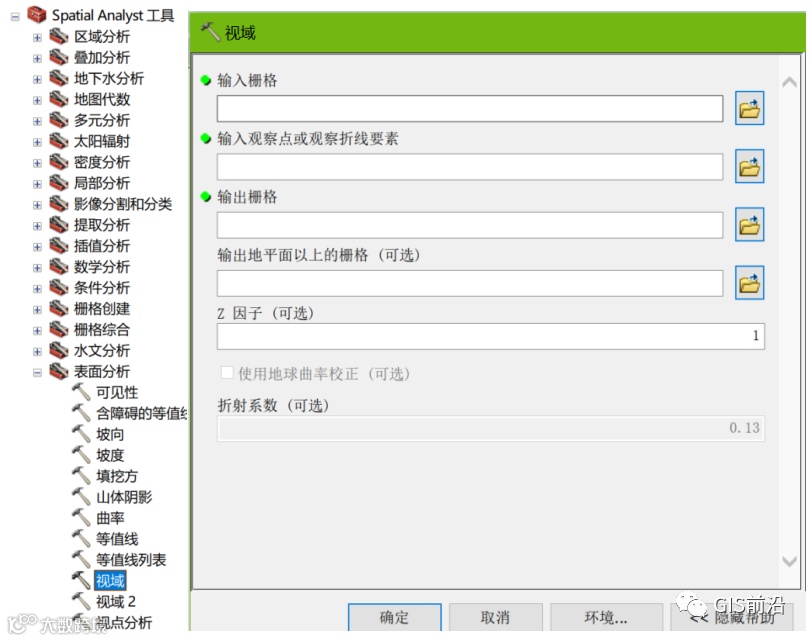Click the 曲率 tool hammer icon
812x641 pixels.
tap(81, 518)
